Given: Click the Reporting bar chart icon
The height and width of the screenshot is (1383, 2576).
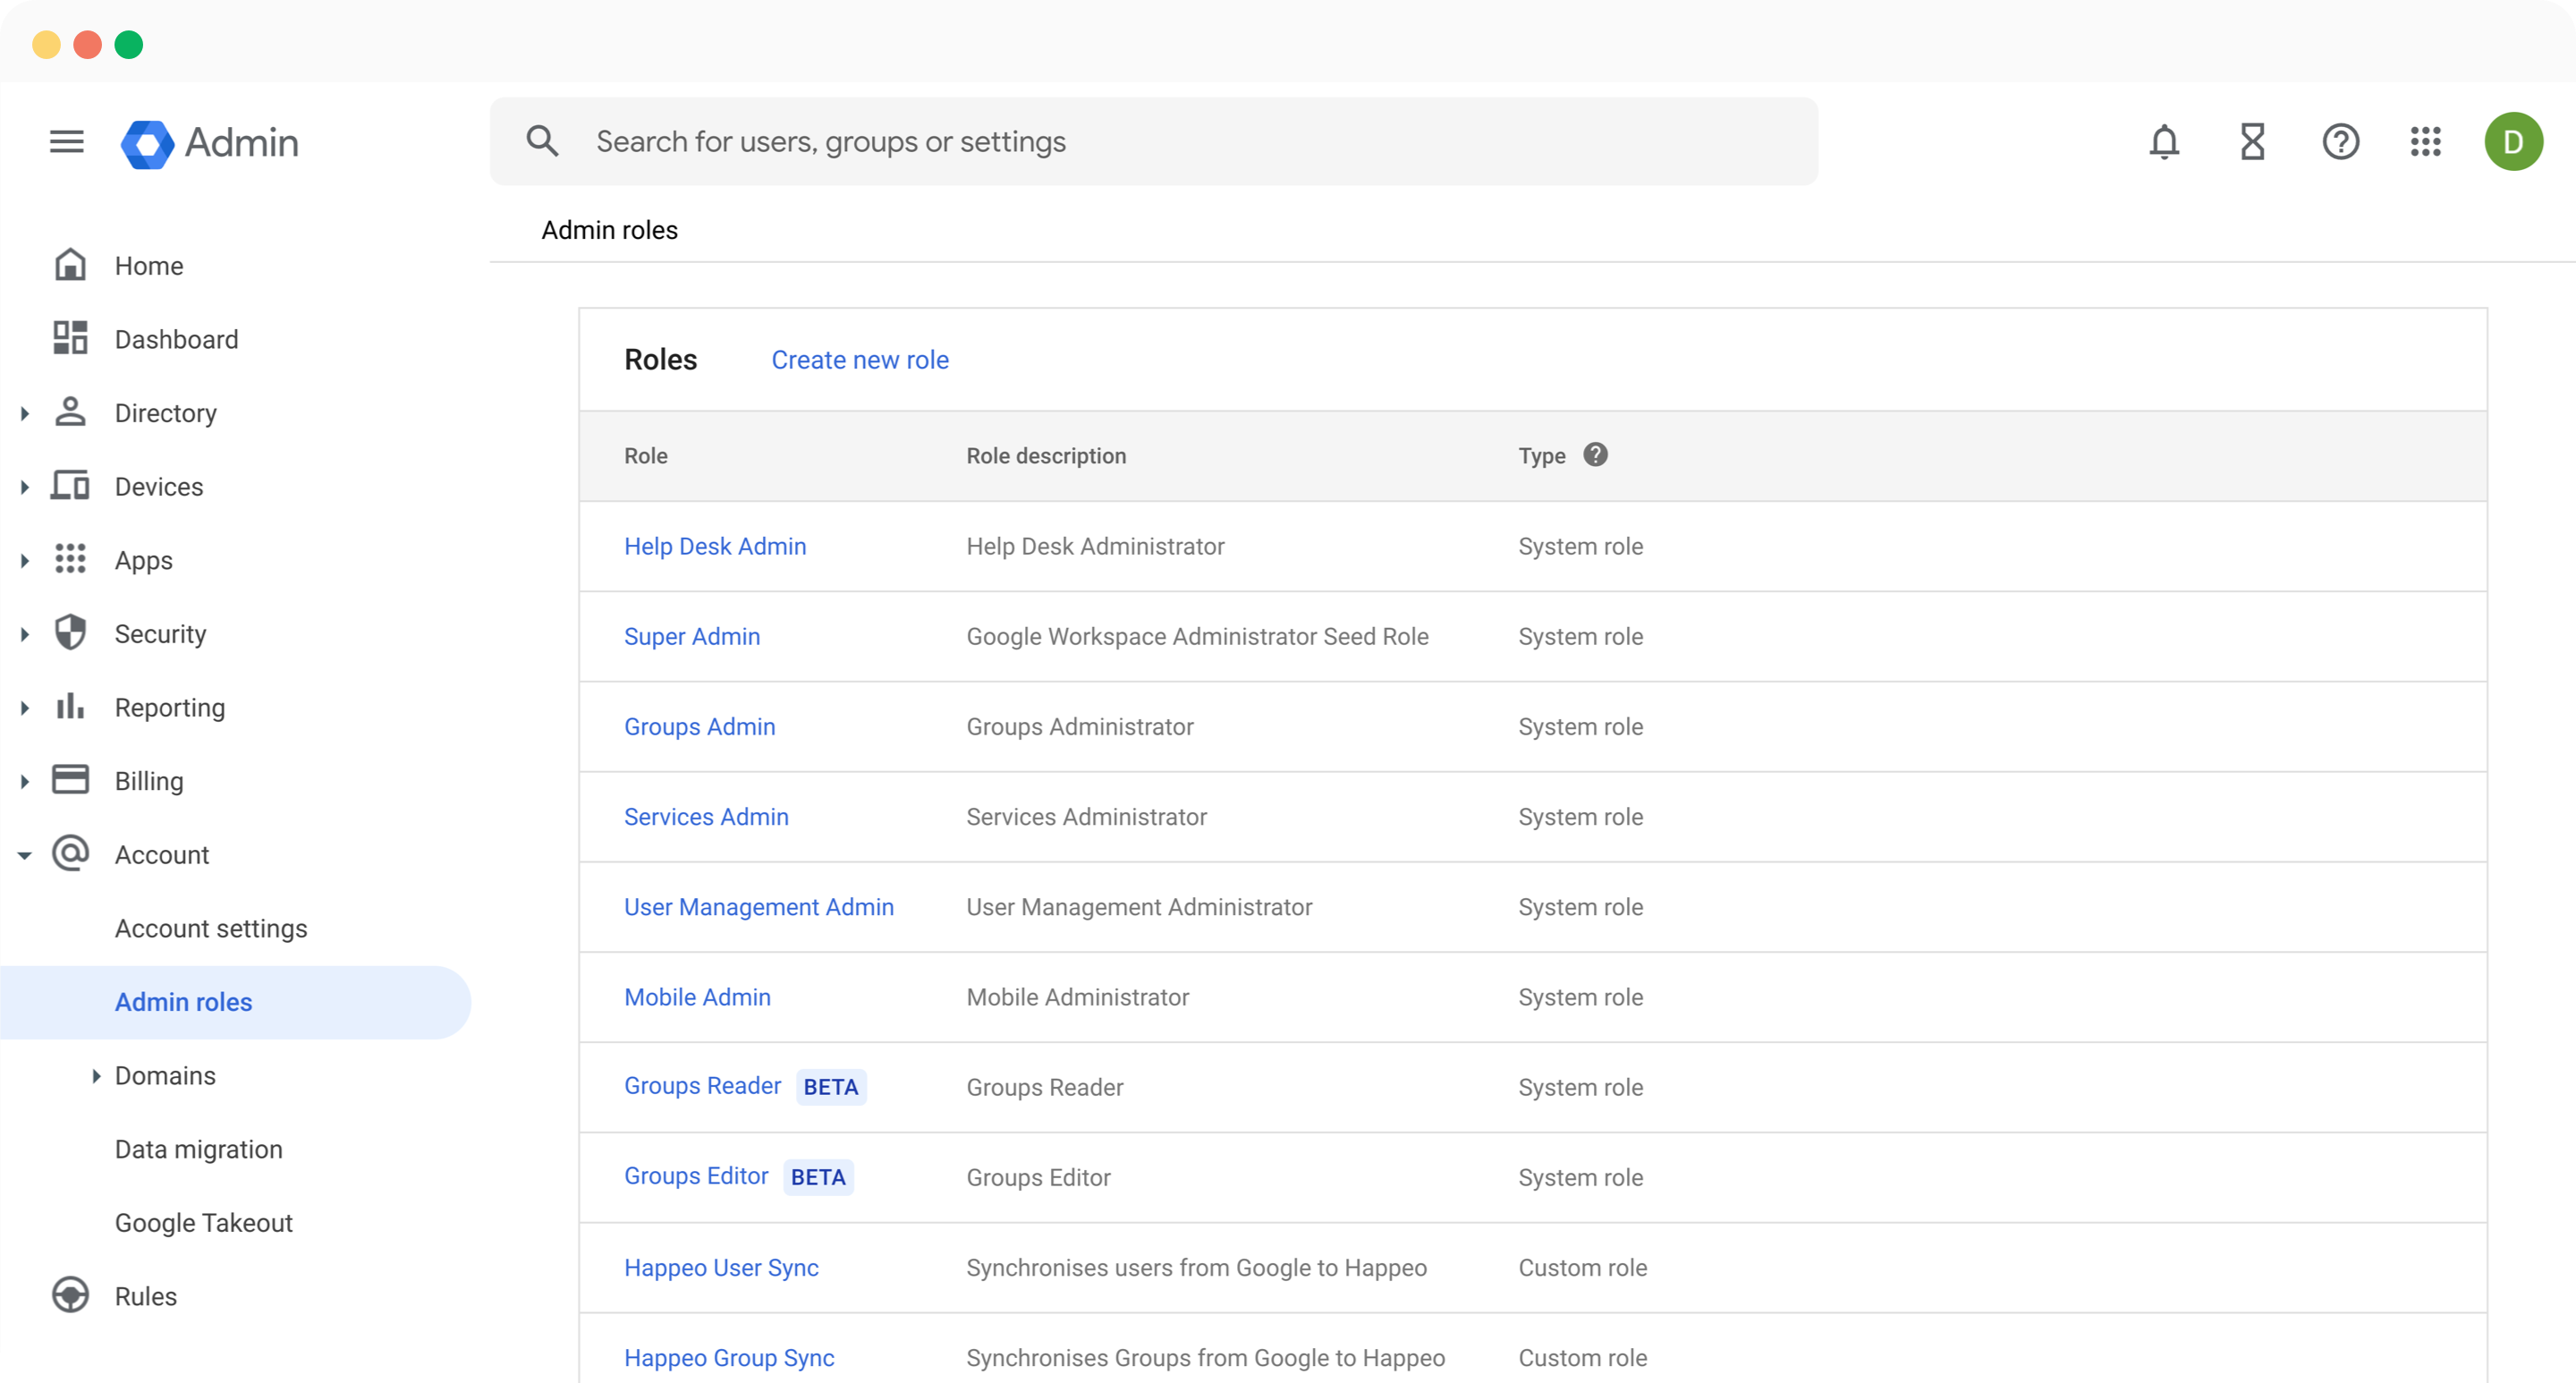Looking at the screenshot, I should [70, 706].
